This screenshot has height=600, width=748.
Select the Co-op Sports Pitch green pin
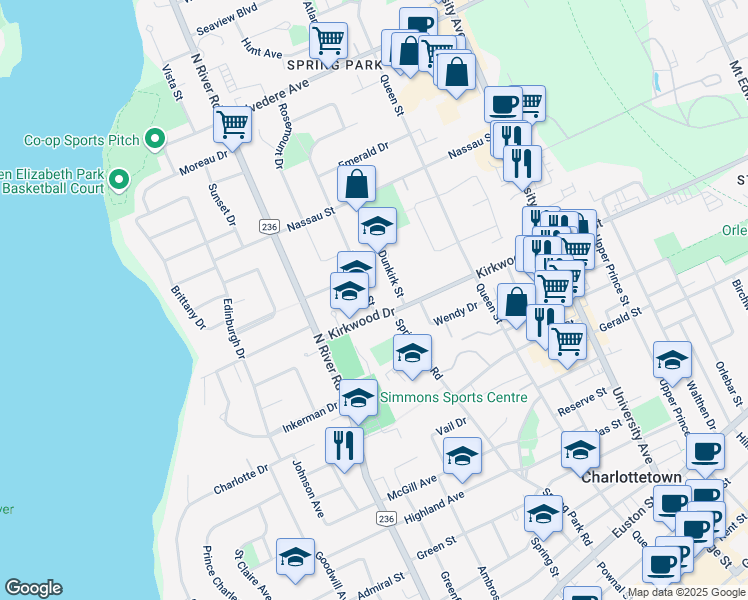[x=154, y=139]
